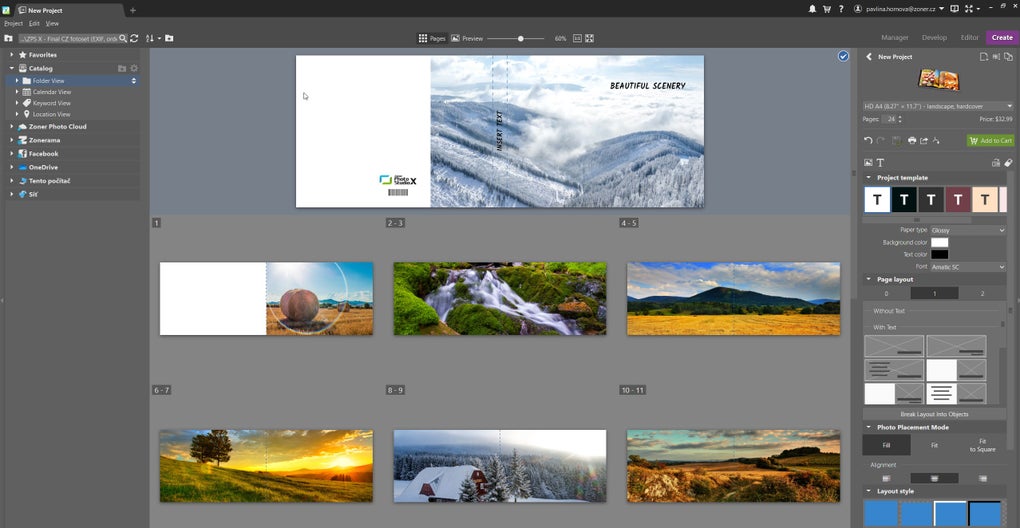Viewport: 1020px width, 528px height.
Task: Expand the Favorites tree node
Action: coord(12,55)
